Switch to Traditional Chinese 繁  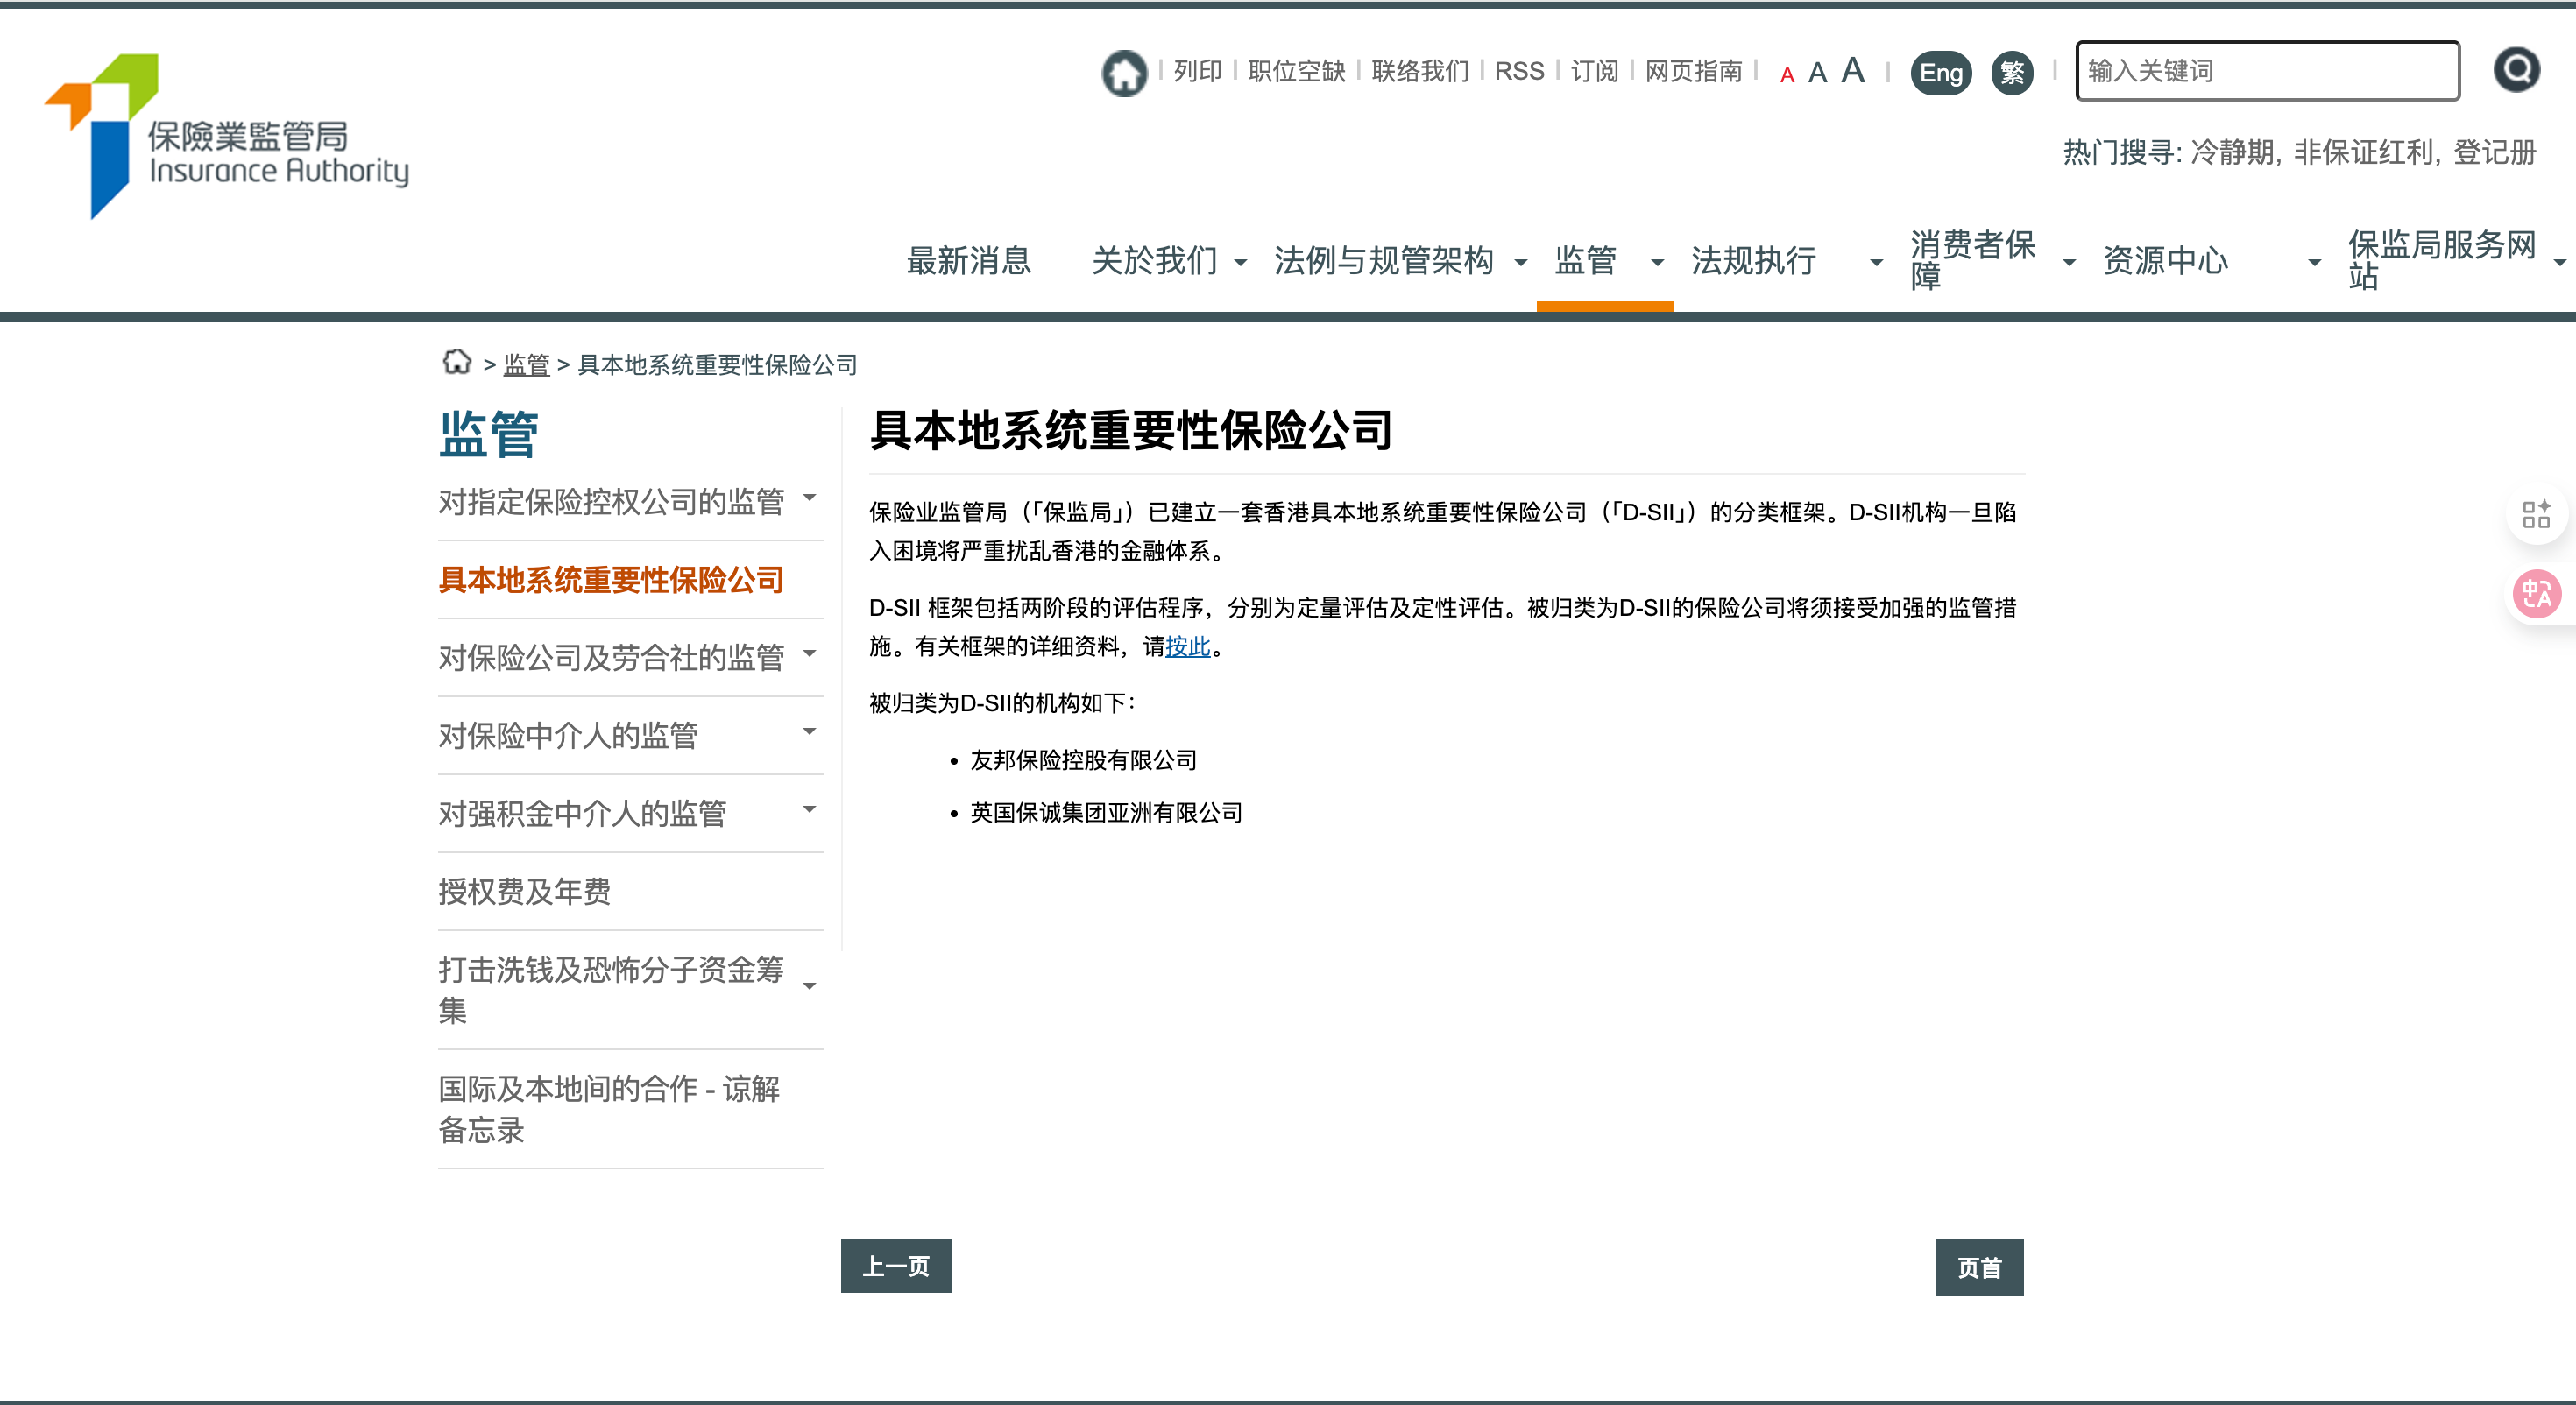click(2012, 73)
